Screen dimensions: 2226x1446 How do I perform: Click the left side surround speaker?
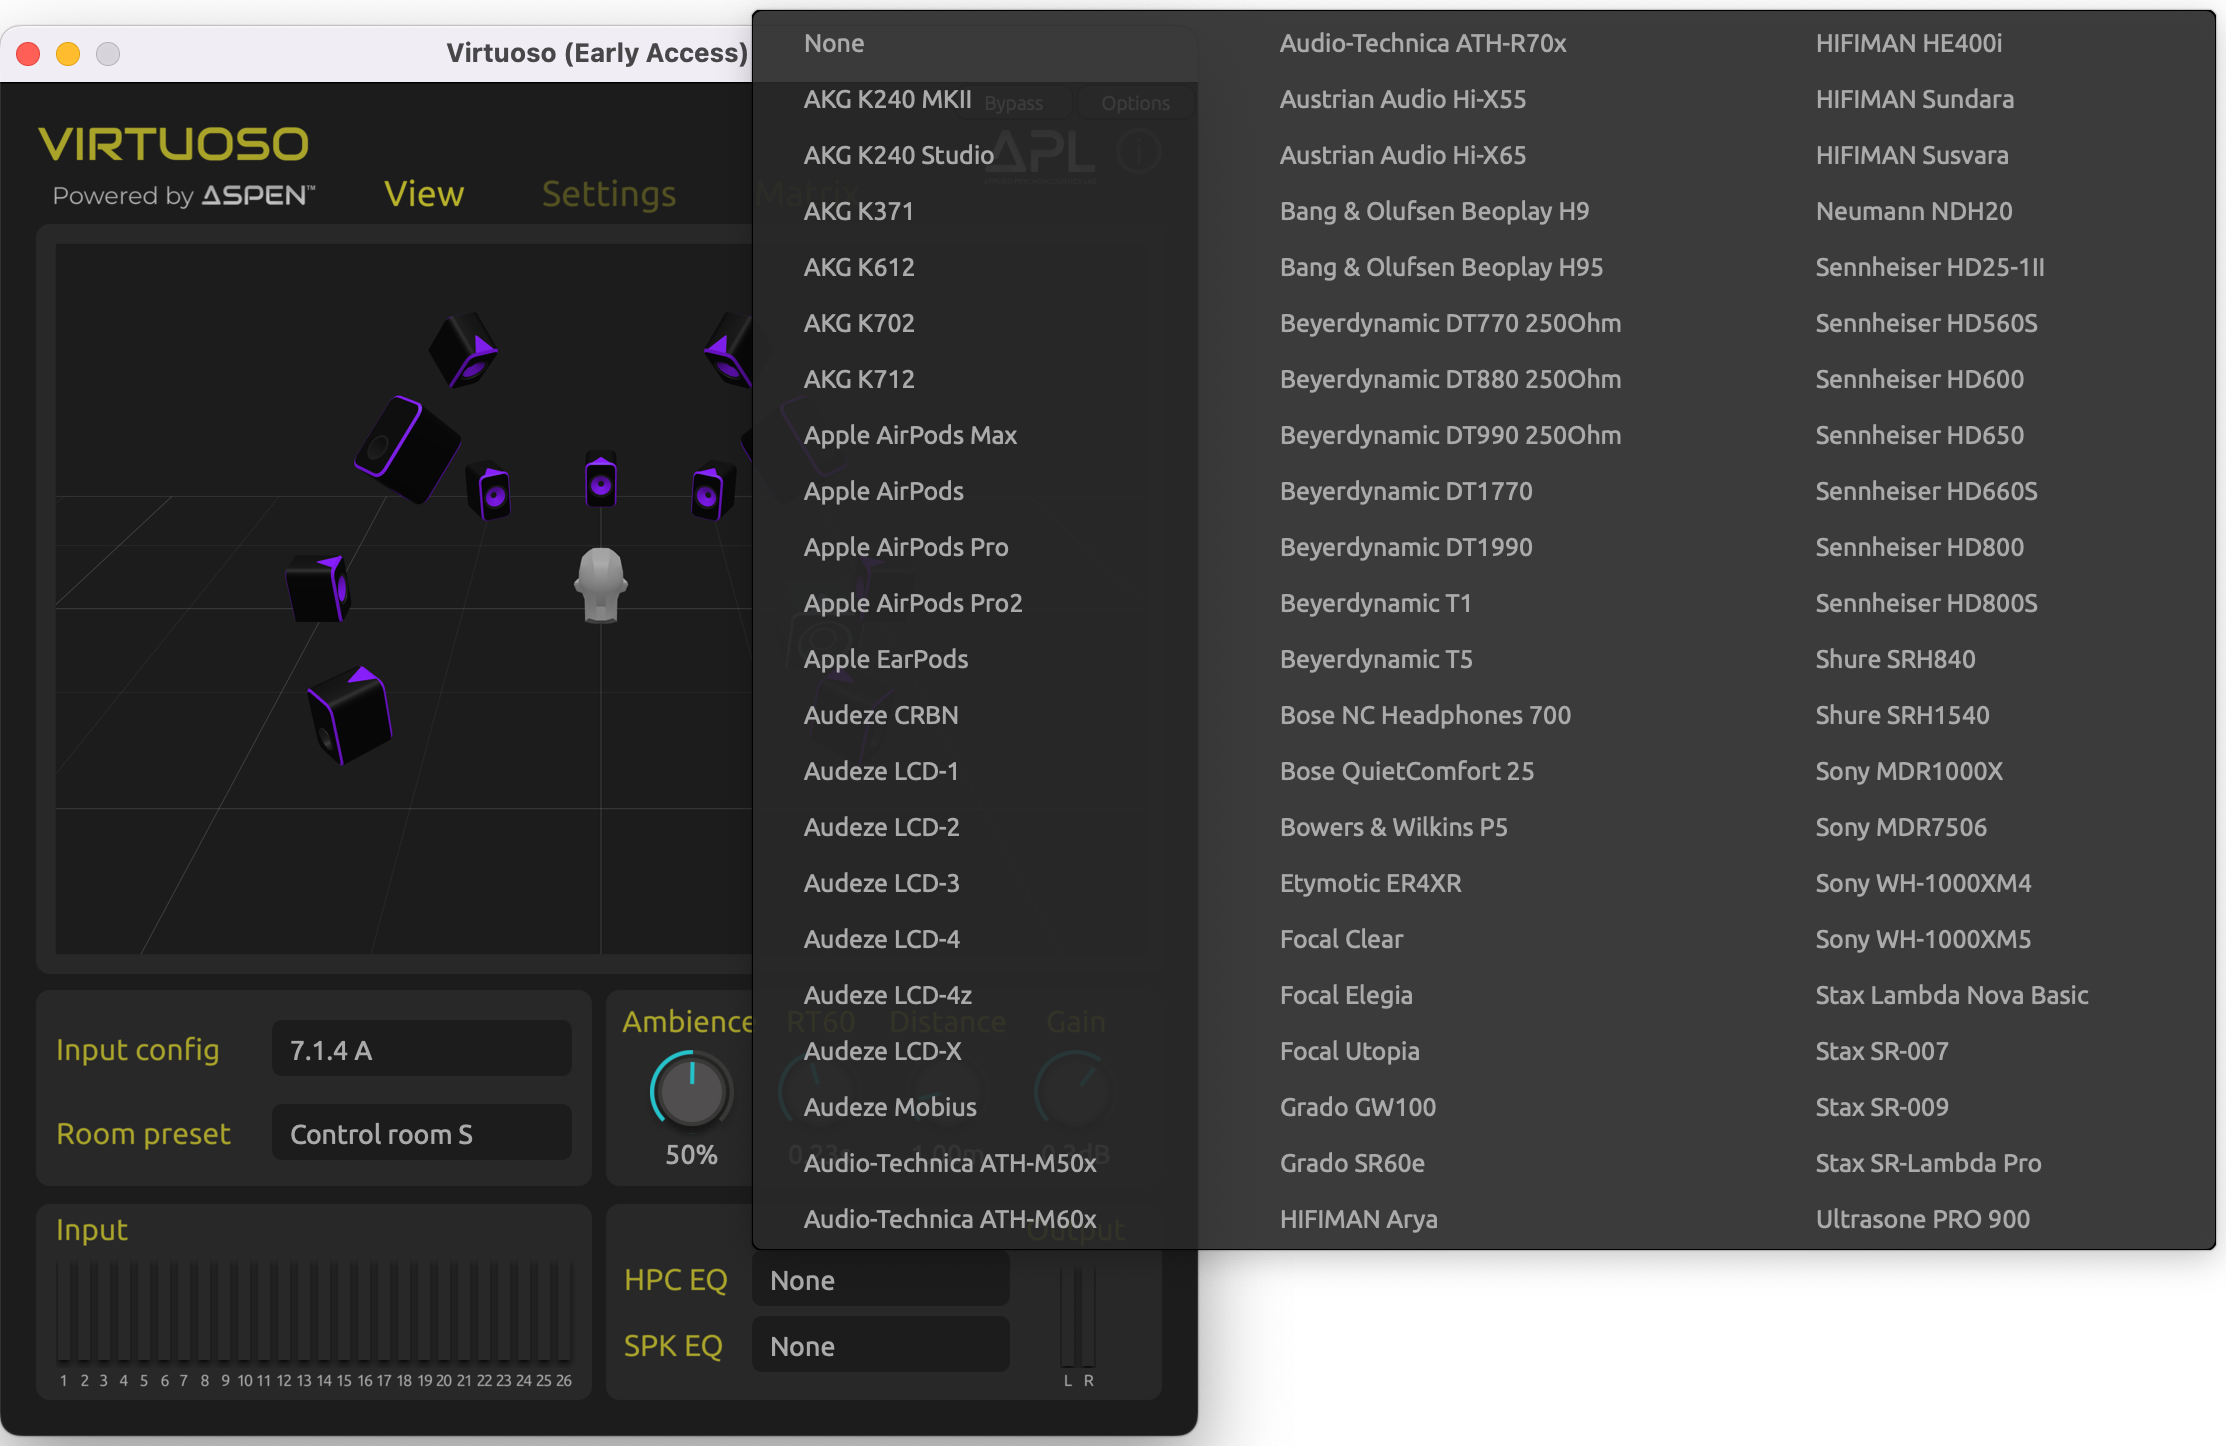318,588
